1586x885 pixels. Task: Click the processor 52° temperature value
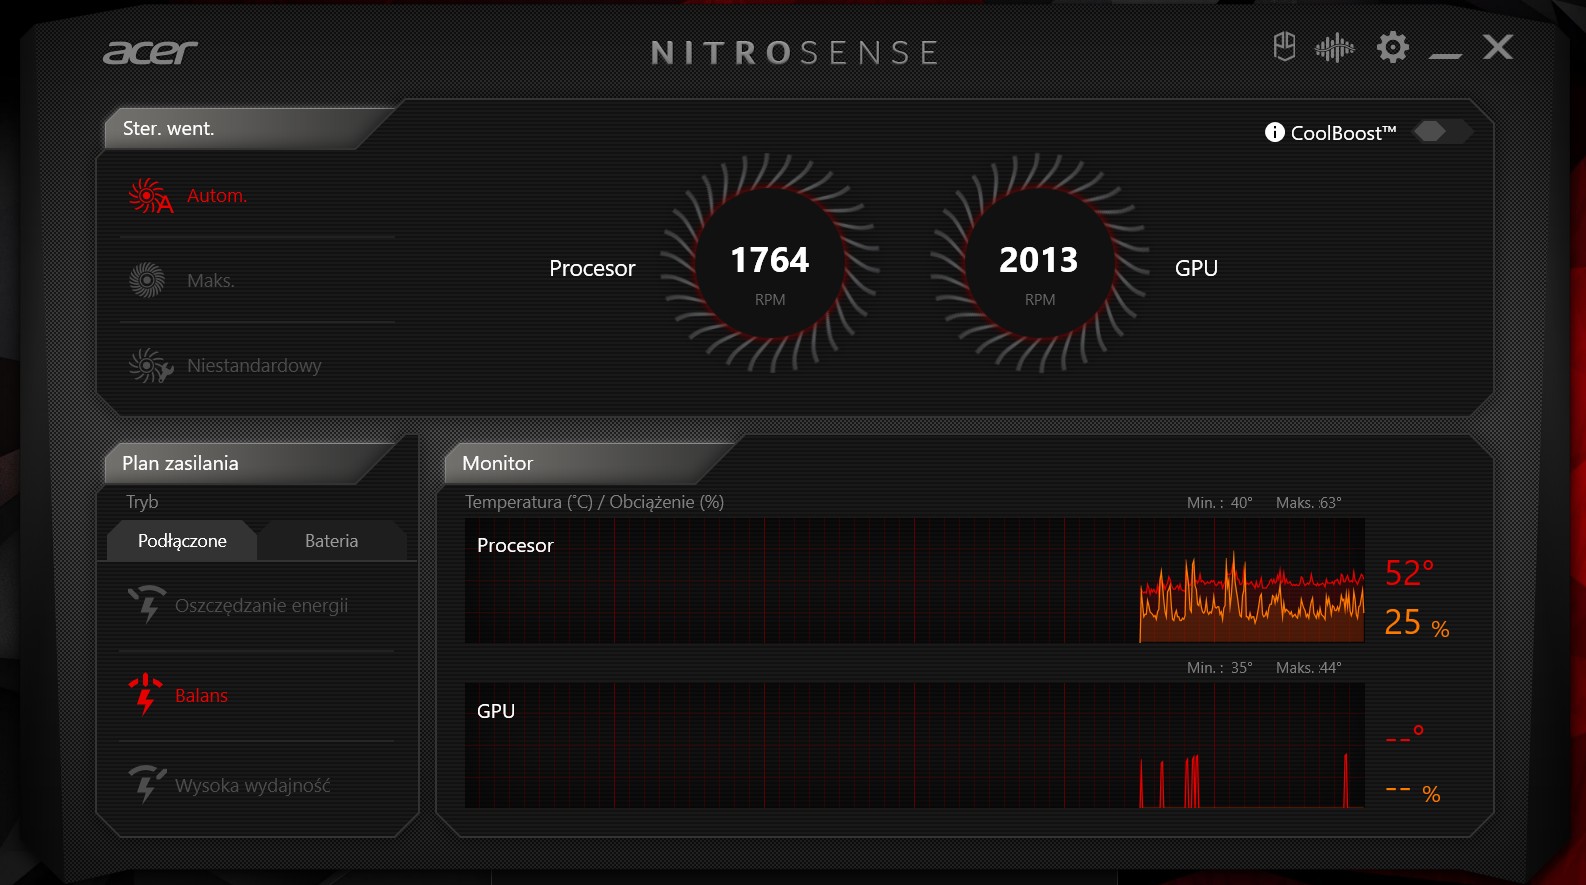click(x=1409, y=573)
